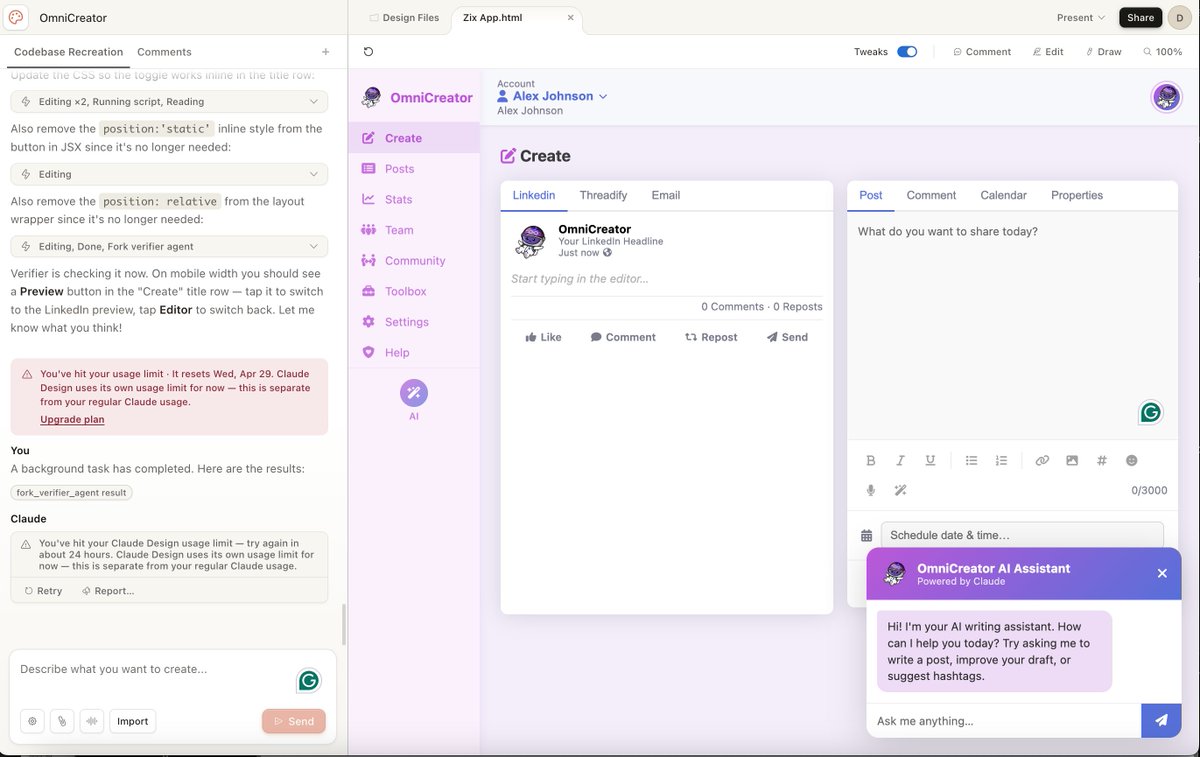Open the fork_verifier_agent result chip
Viewport: 1200px width, 757px height.
[72, 492]
